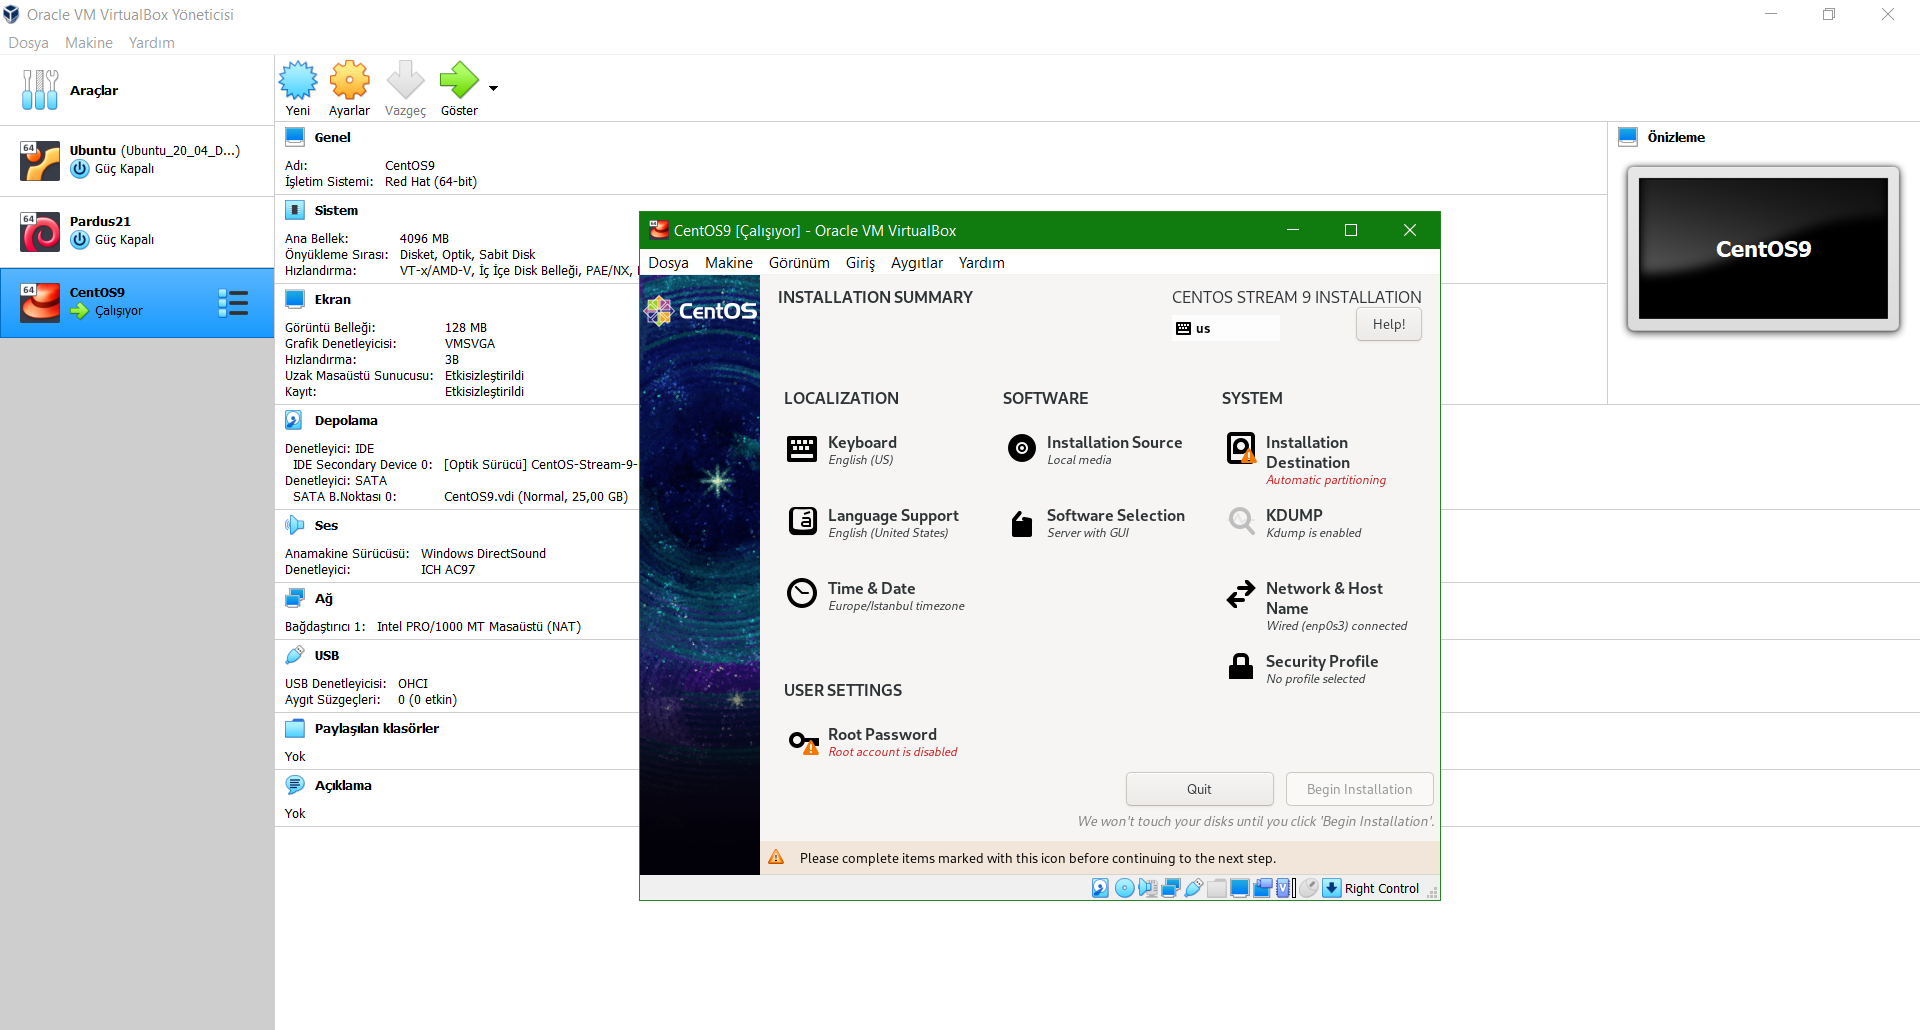This screenshot has width=1920, height=1030.
Task: Open Installation Destination spoke
Action: click(x=1306, y=460)
